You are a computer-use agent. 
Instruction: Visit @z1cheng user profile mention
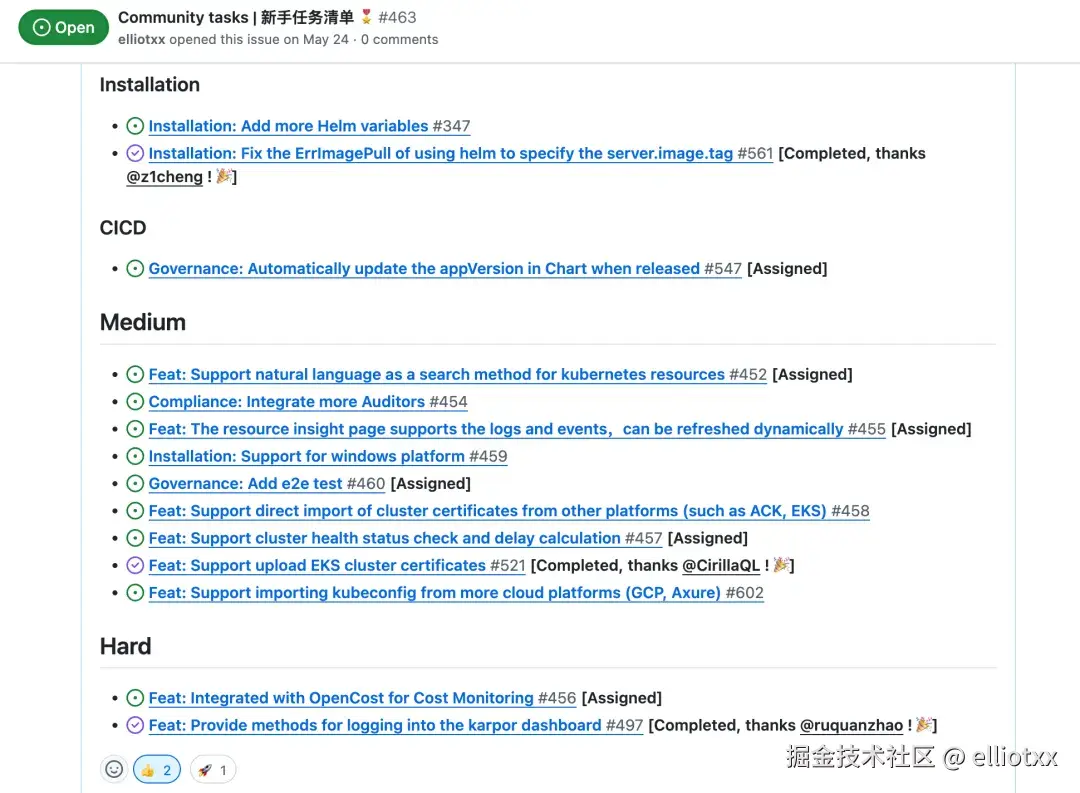coord(164,177)
